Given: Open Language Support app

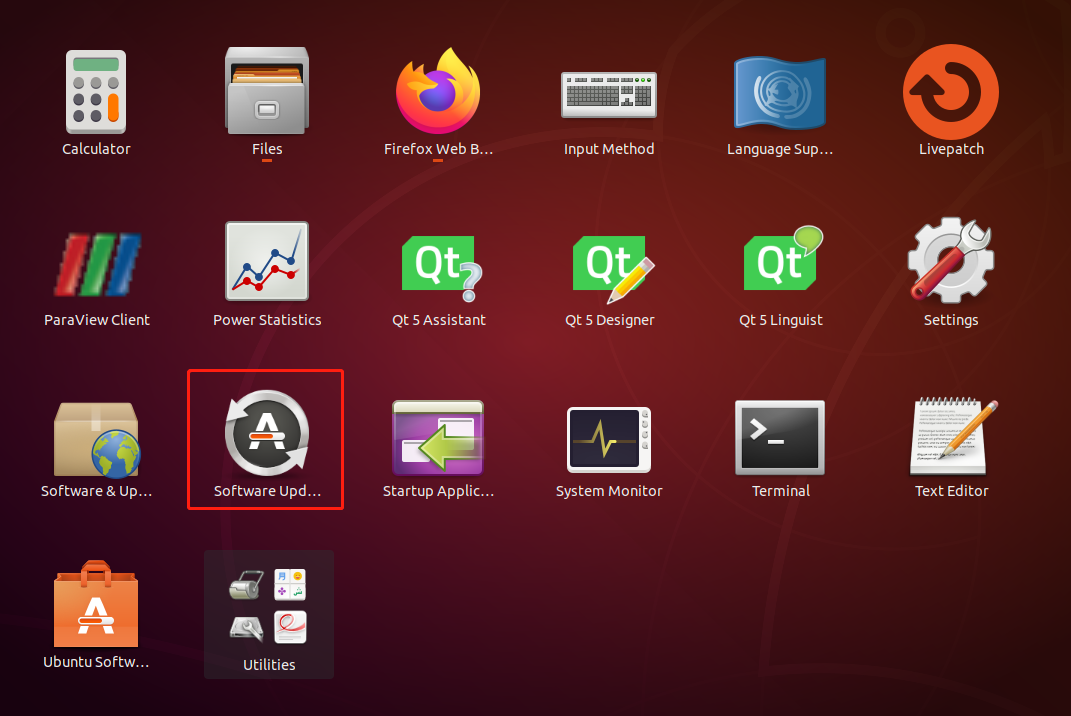Looking at the screenshot, I should 779,93.
